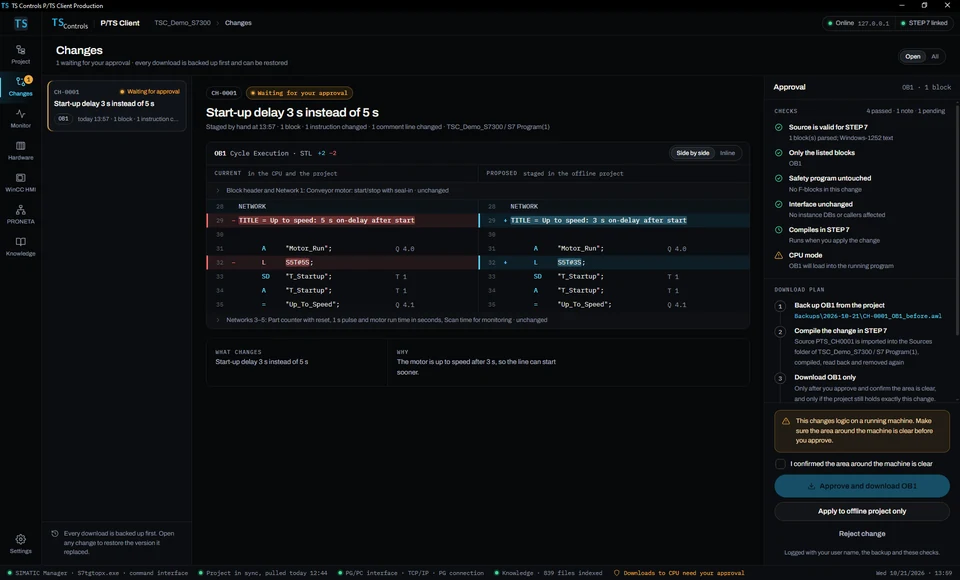Click the STEP 7 linked status pill
Image resolution: width=960 pixels, height=580 pixels.
point(924,23)
